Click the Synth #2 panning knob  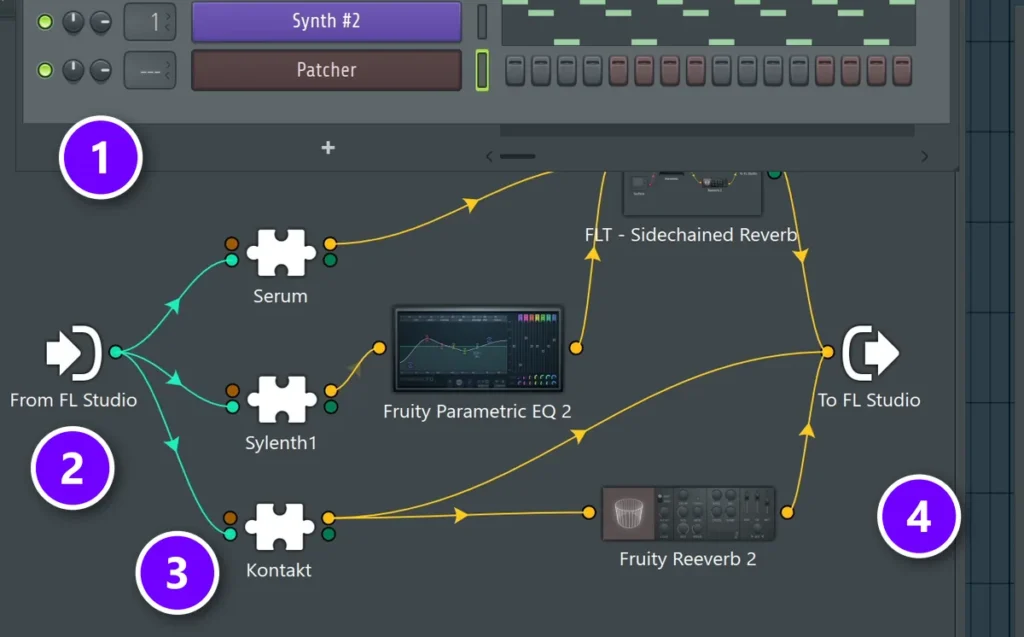coord(73,22)
